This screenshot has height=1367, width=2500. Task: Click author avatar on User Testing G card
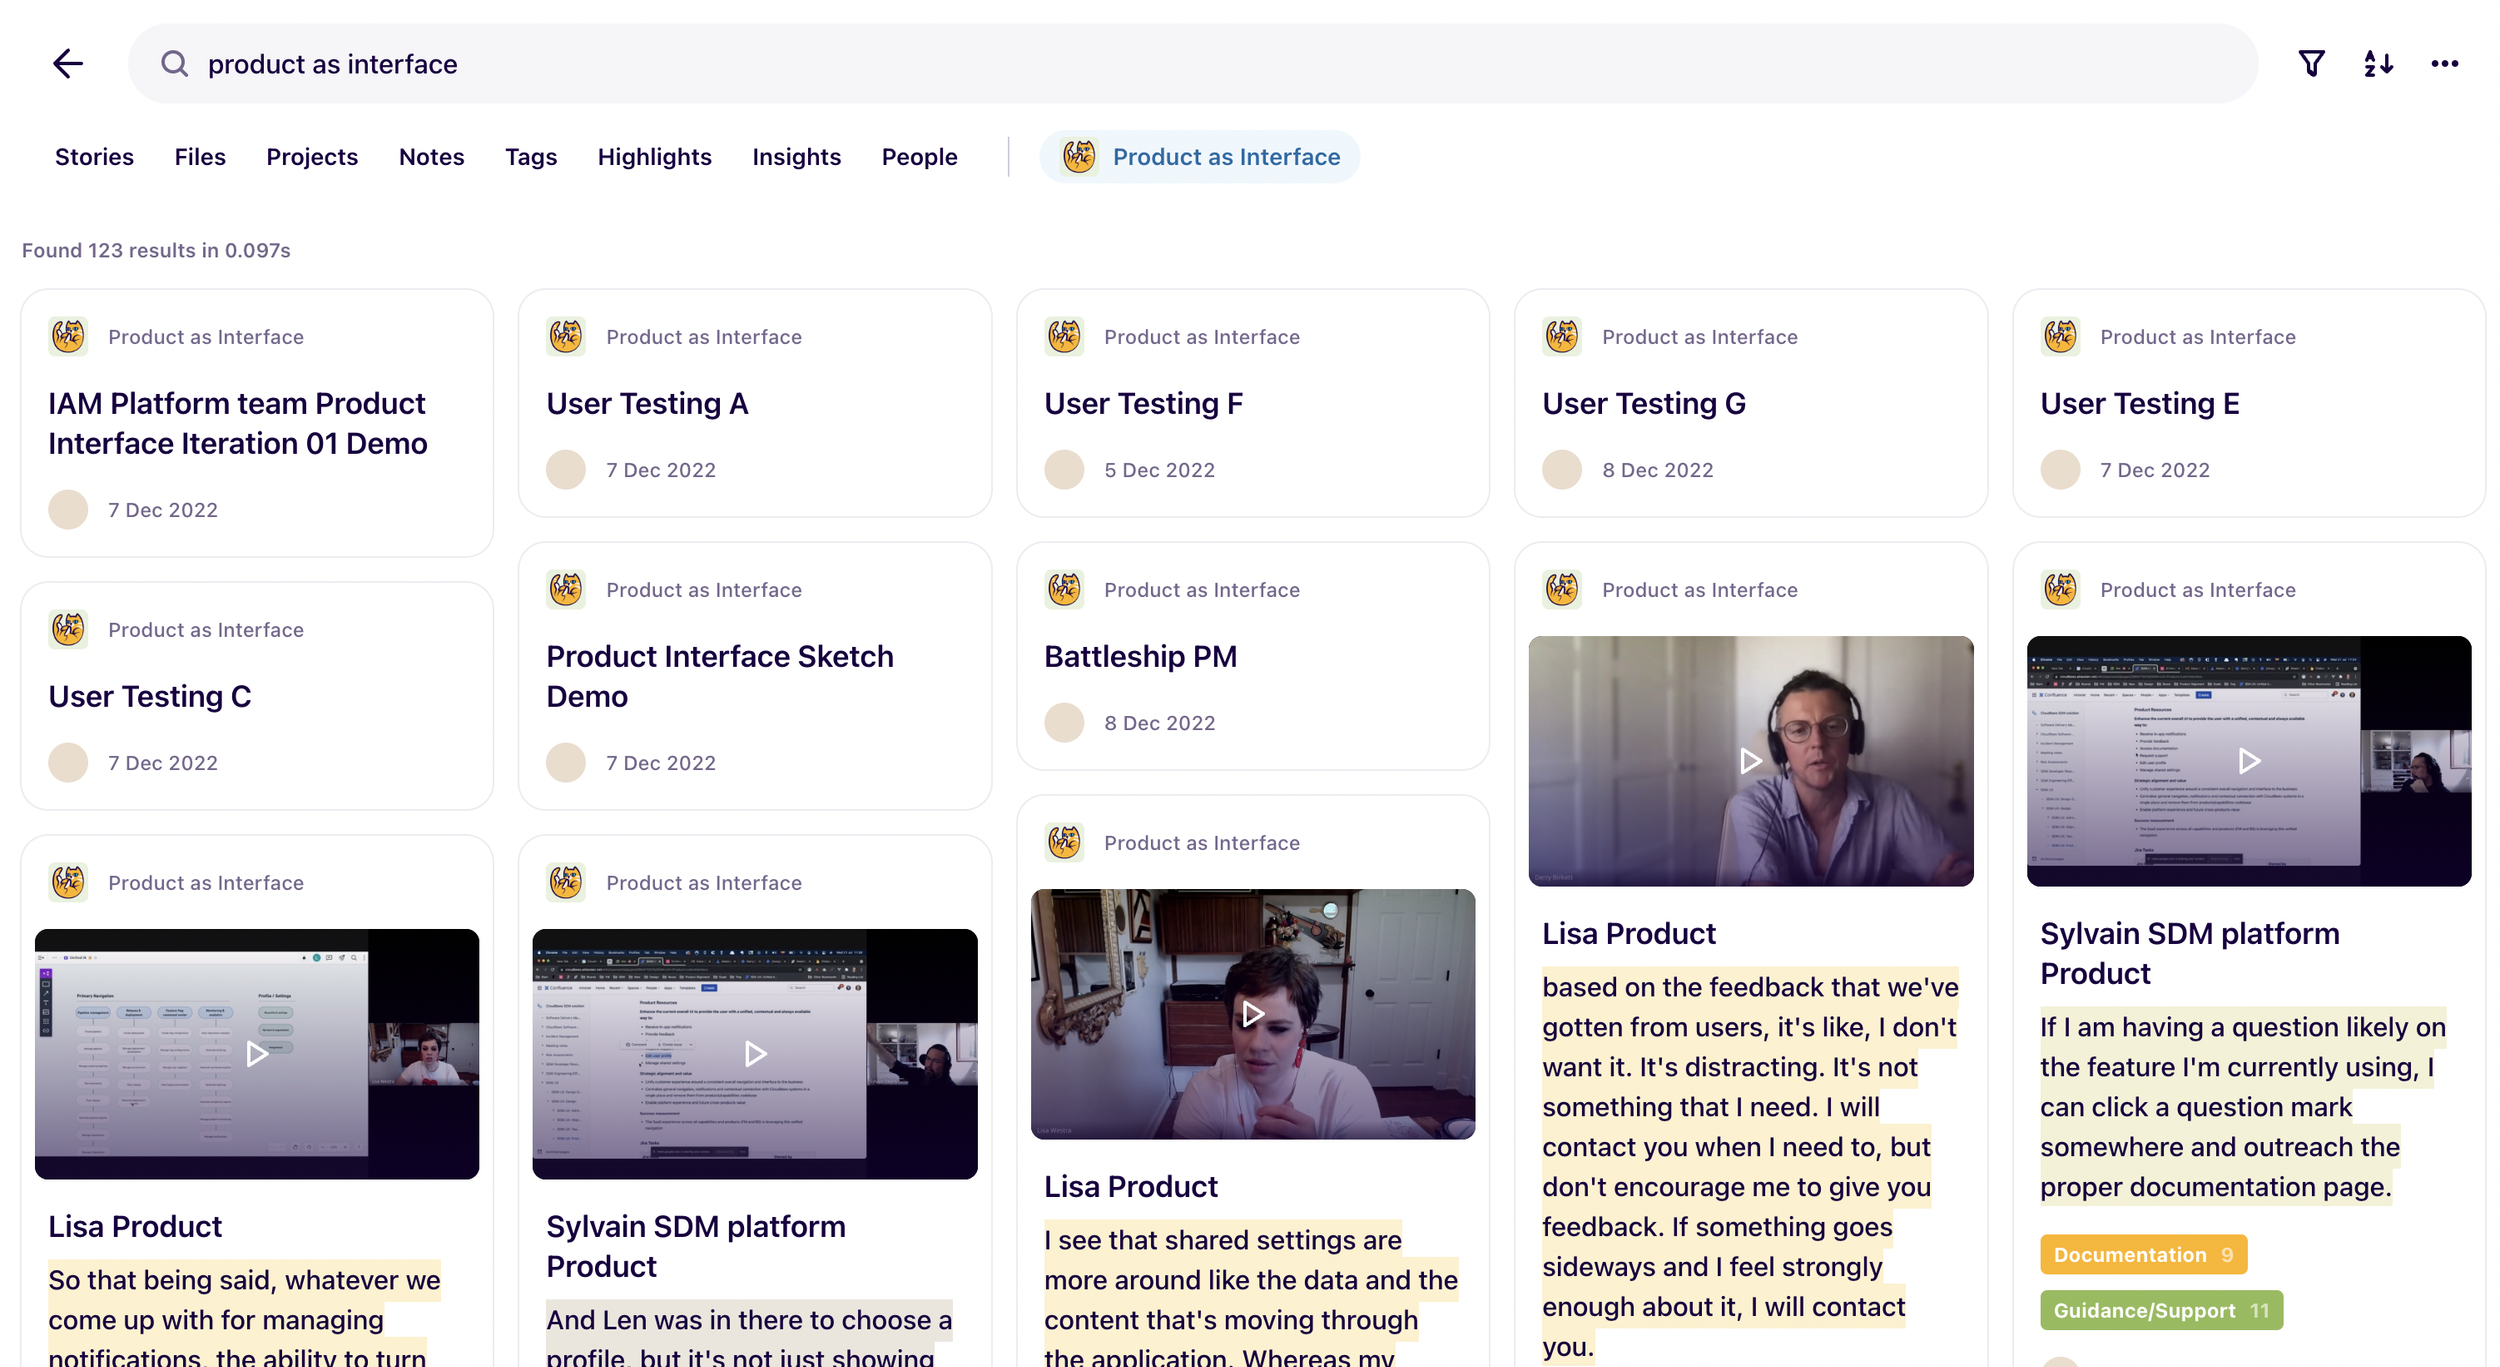pyautogui.click(x=1562, y=470)
